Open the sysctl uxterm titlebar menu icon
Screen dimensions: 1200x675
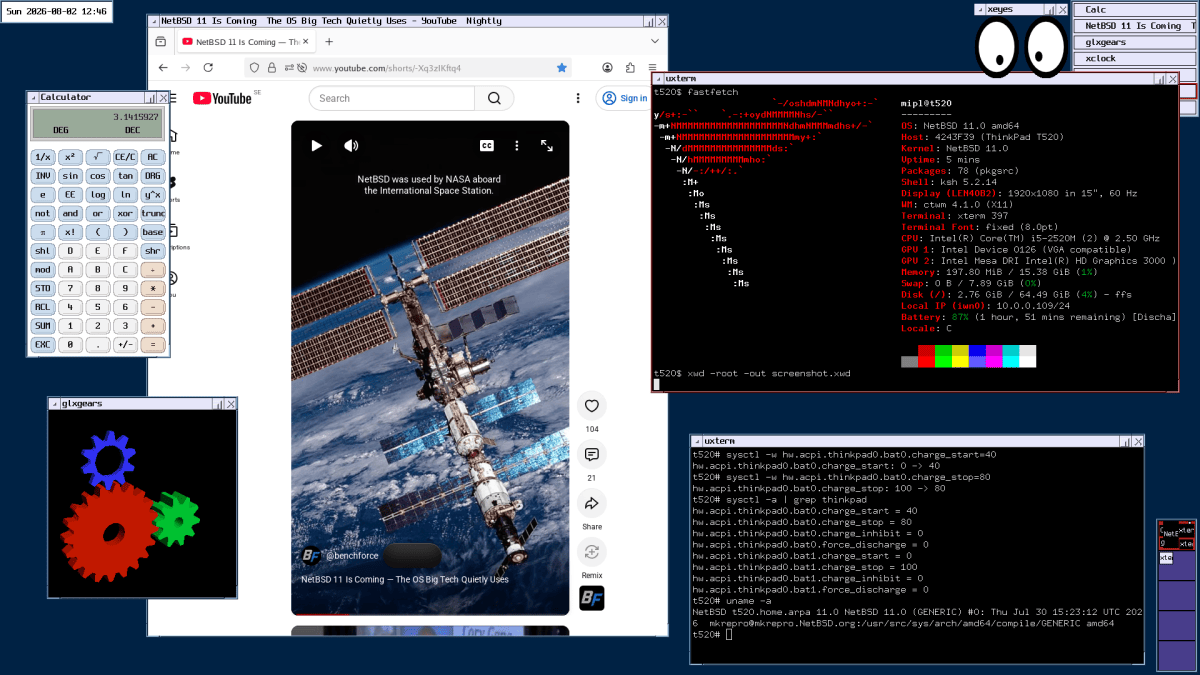click(x=697, y=441)
